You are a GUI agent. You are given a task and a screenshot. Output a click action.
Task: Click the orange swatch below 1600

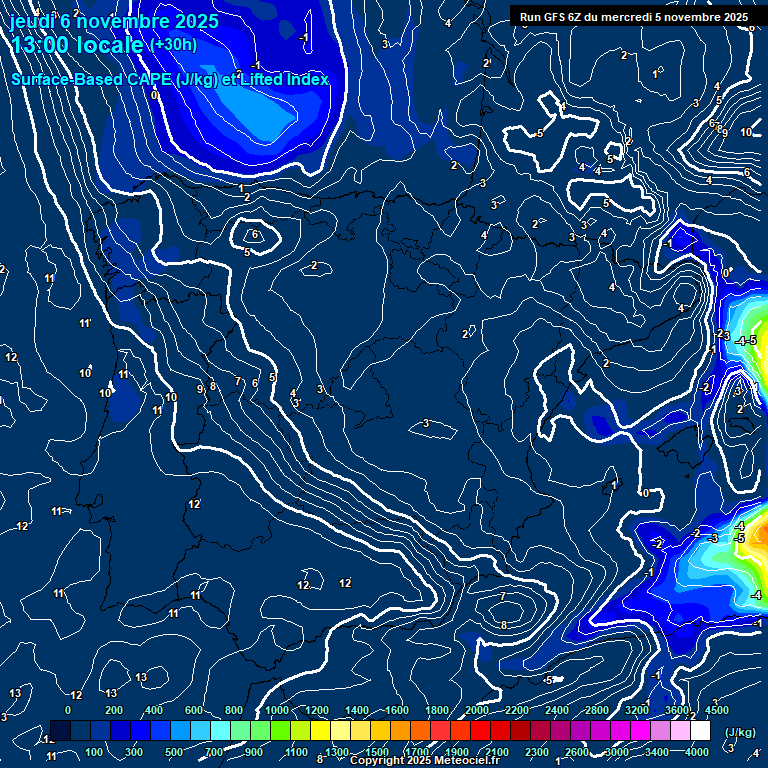click(x=400, y=730)
